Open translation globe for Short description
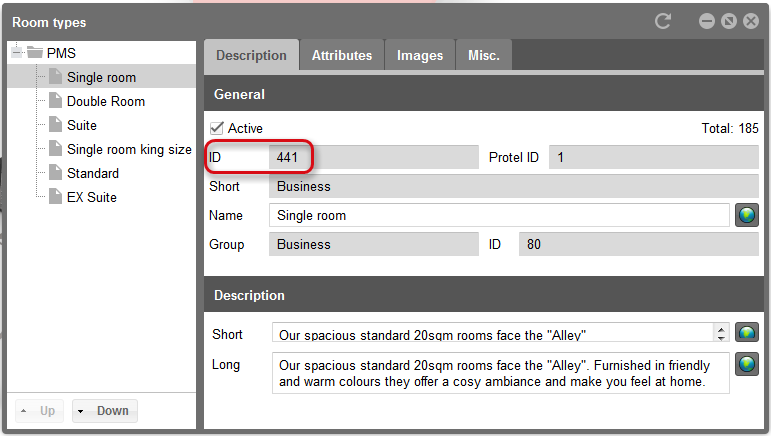Image resolution: width=771 pixels, height=436 pixels. point(746,332)
